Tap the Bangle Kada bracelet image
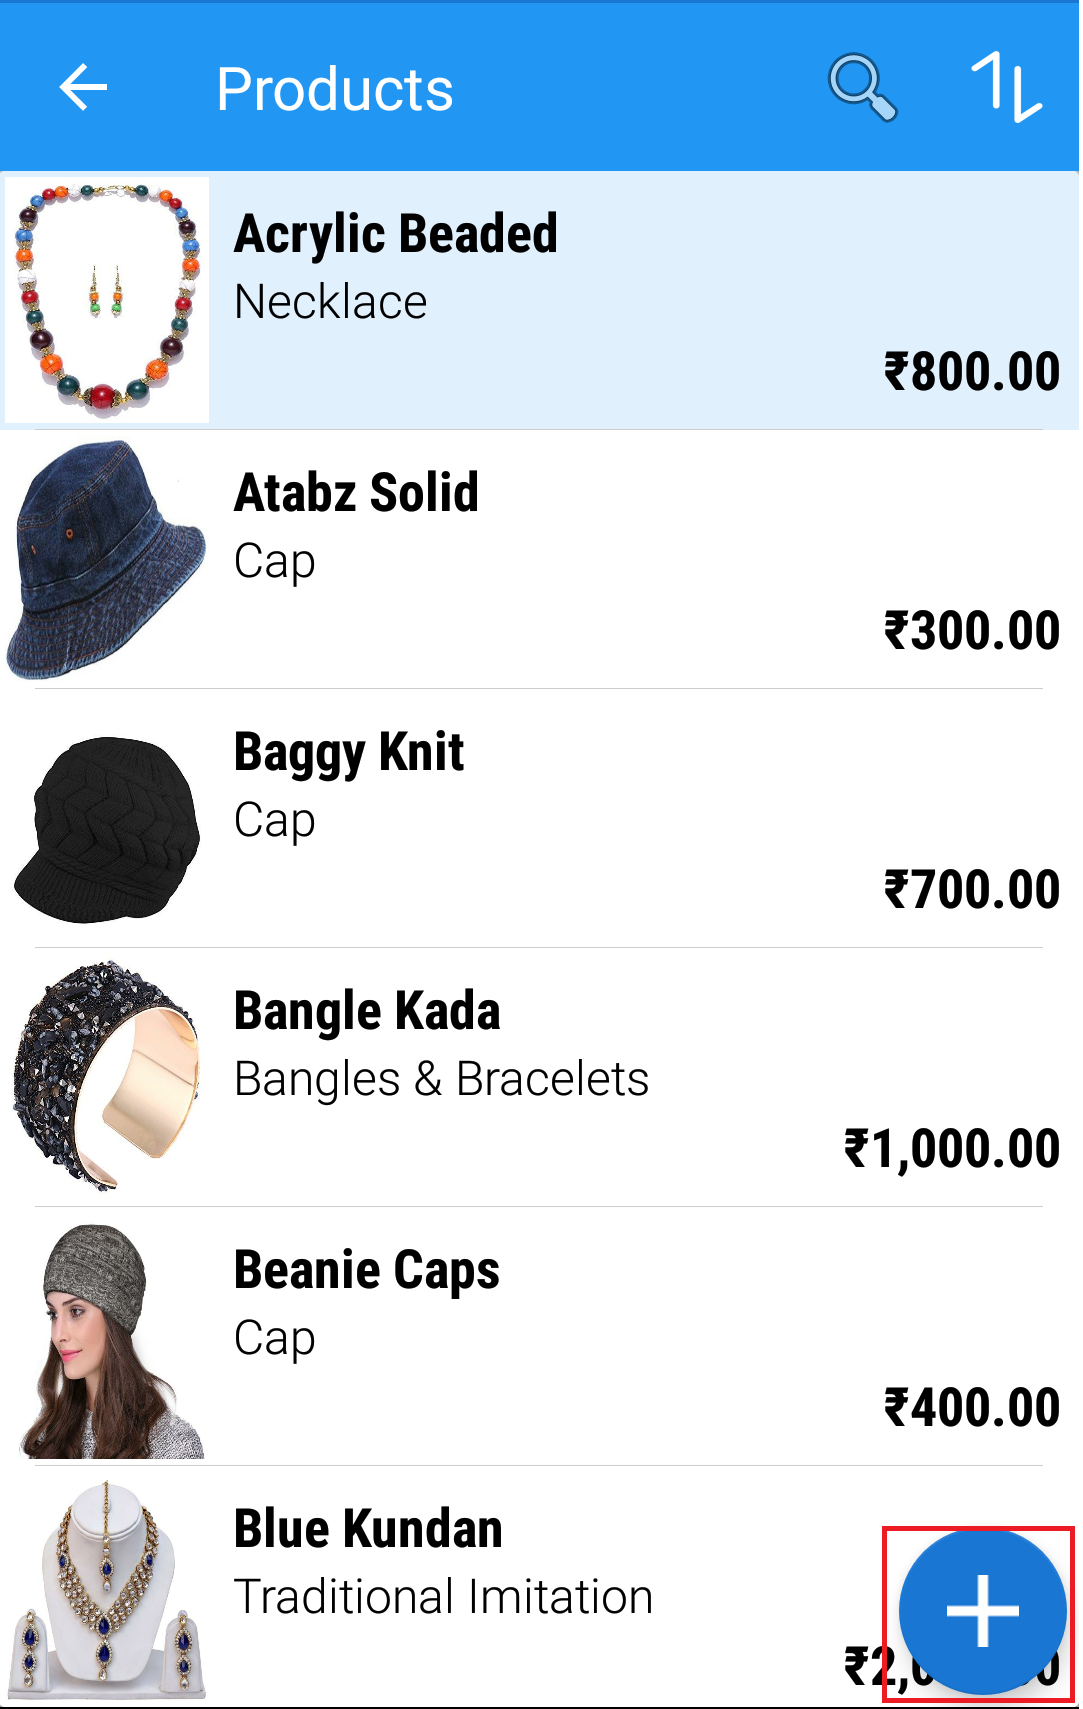 (x=107, y=1077)
